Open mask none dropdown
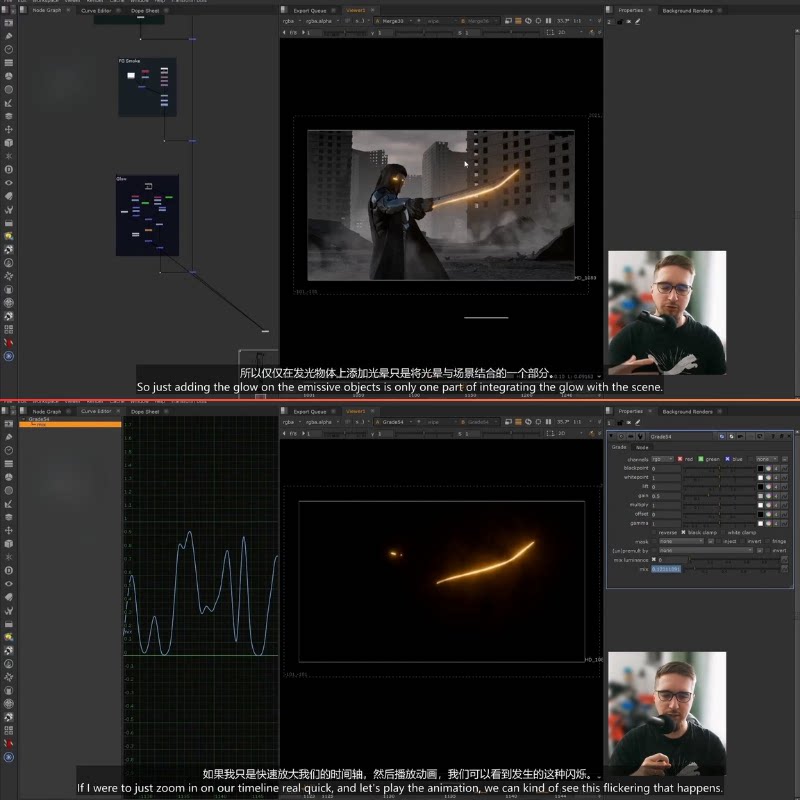The width and height of the screenshot is (800, 800). click(x=681, y=541)
